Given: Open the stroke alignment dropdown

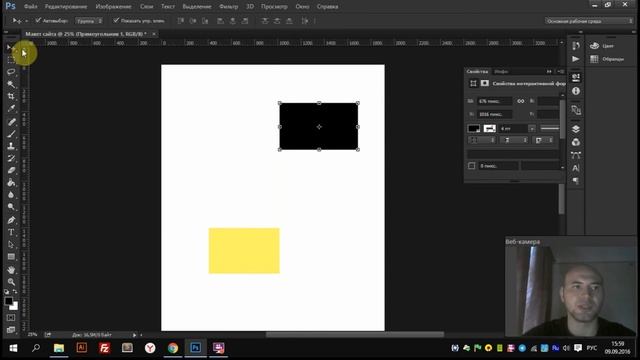Looking at the screenshot, I should point(482,140).
